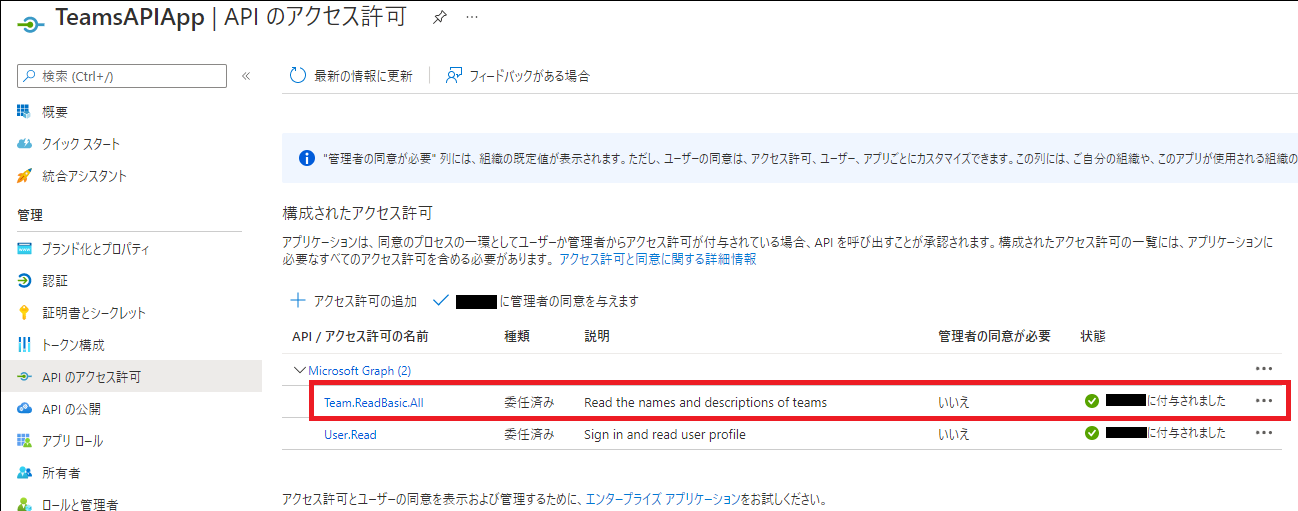The width and height of the screenshot is (1298, 511).
Task: Click the ブランド化とプロパティ icon
Action: point(25,248)
